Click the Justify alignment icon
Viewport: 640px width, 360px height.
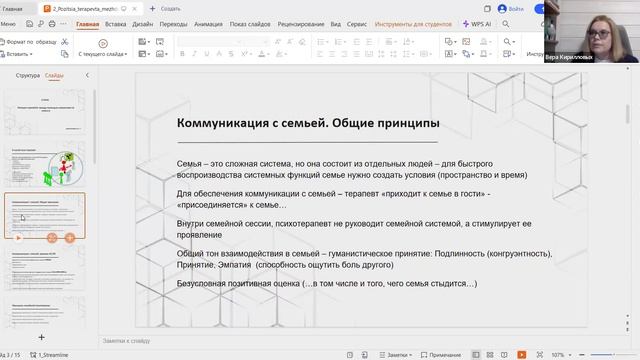point(356,54)
